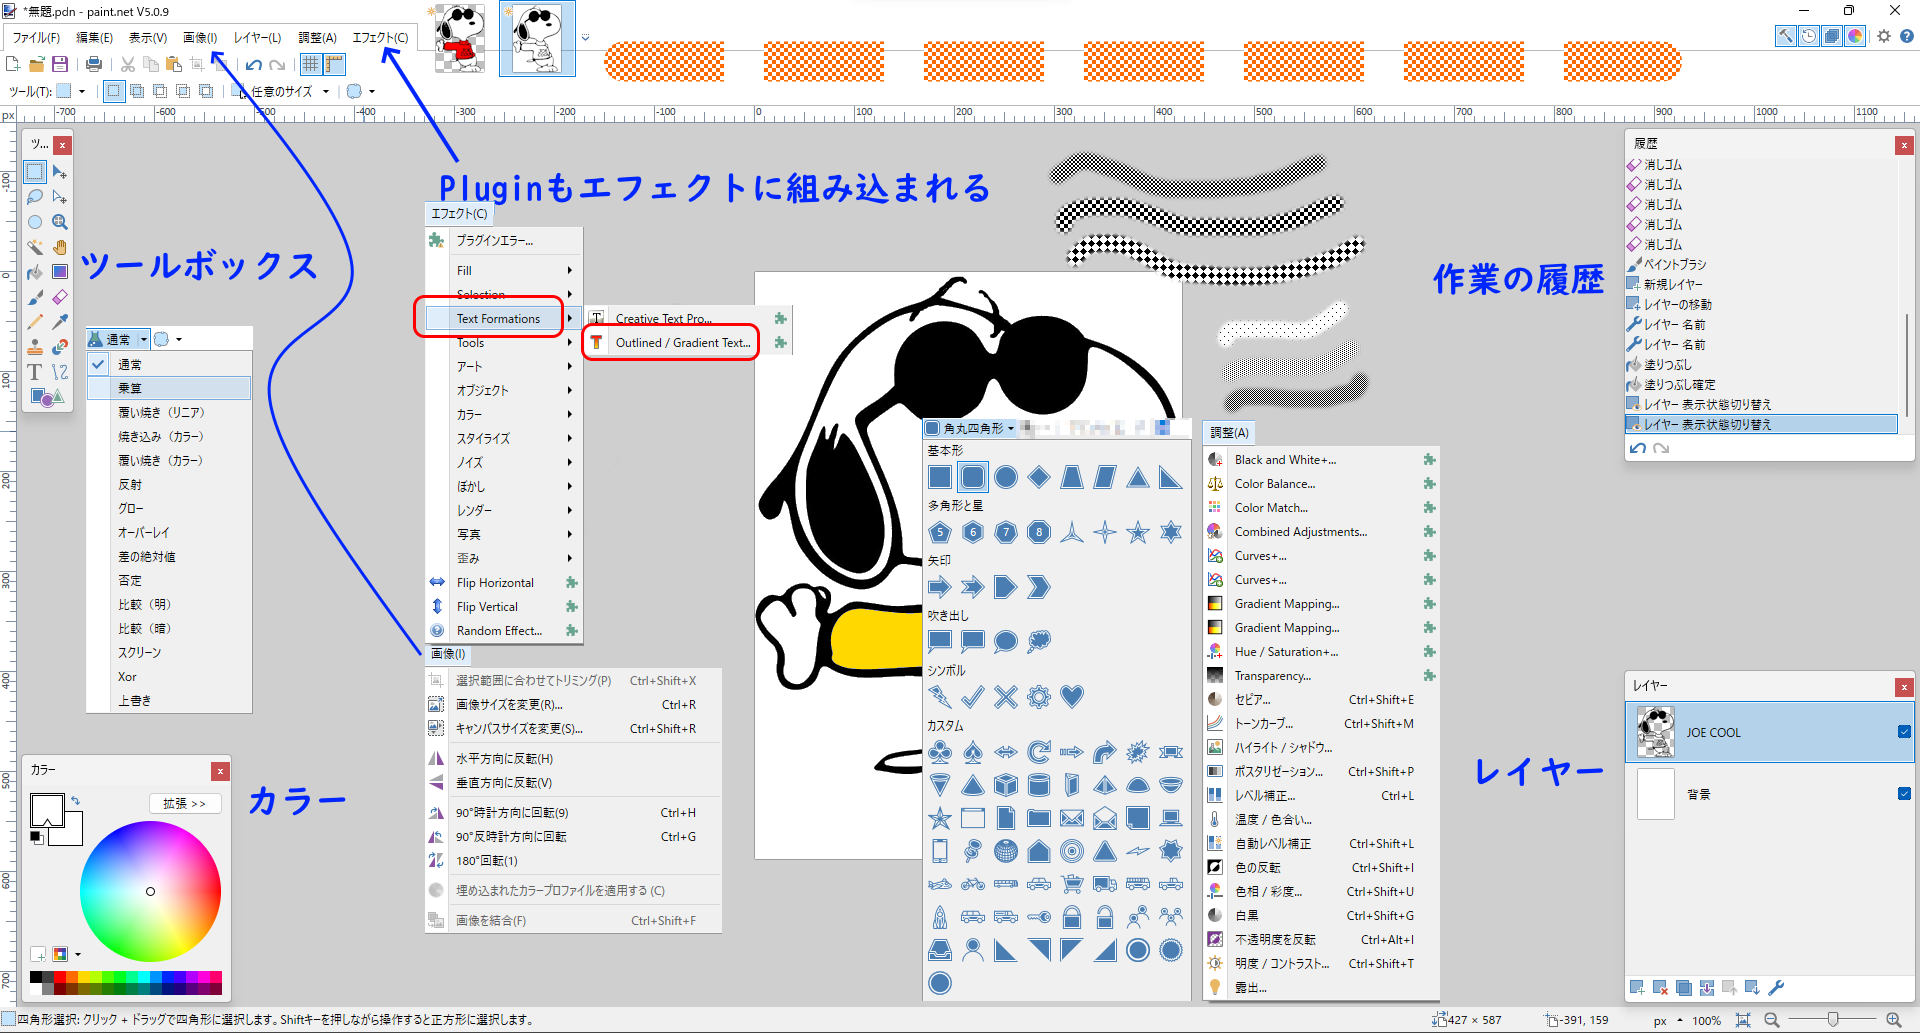Pick a color from the color wheel
Viewport: 1920px width, 1033px height.
coord(150,890)
